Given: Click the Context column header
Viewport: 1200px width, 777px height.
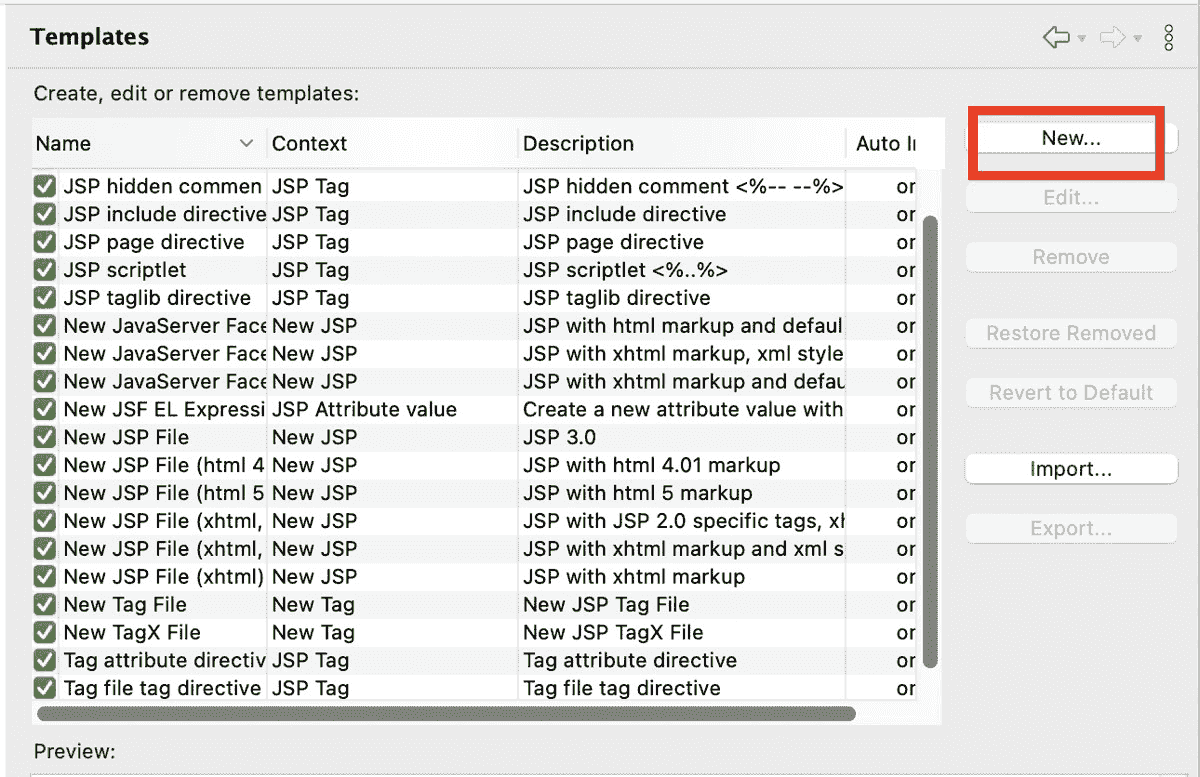Looking at the screenshot, I should pos(392,144).
